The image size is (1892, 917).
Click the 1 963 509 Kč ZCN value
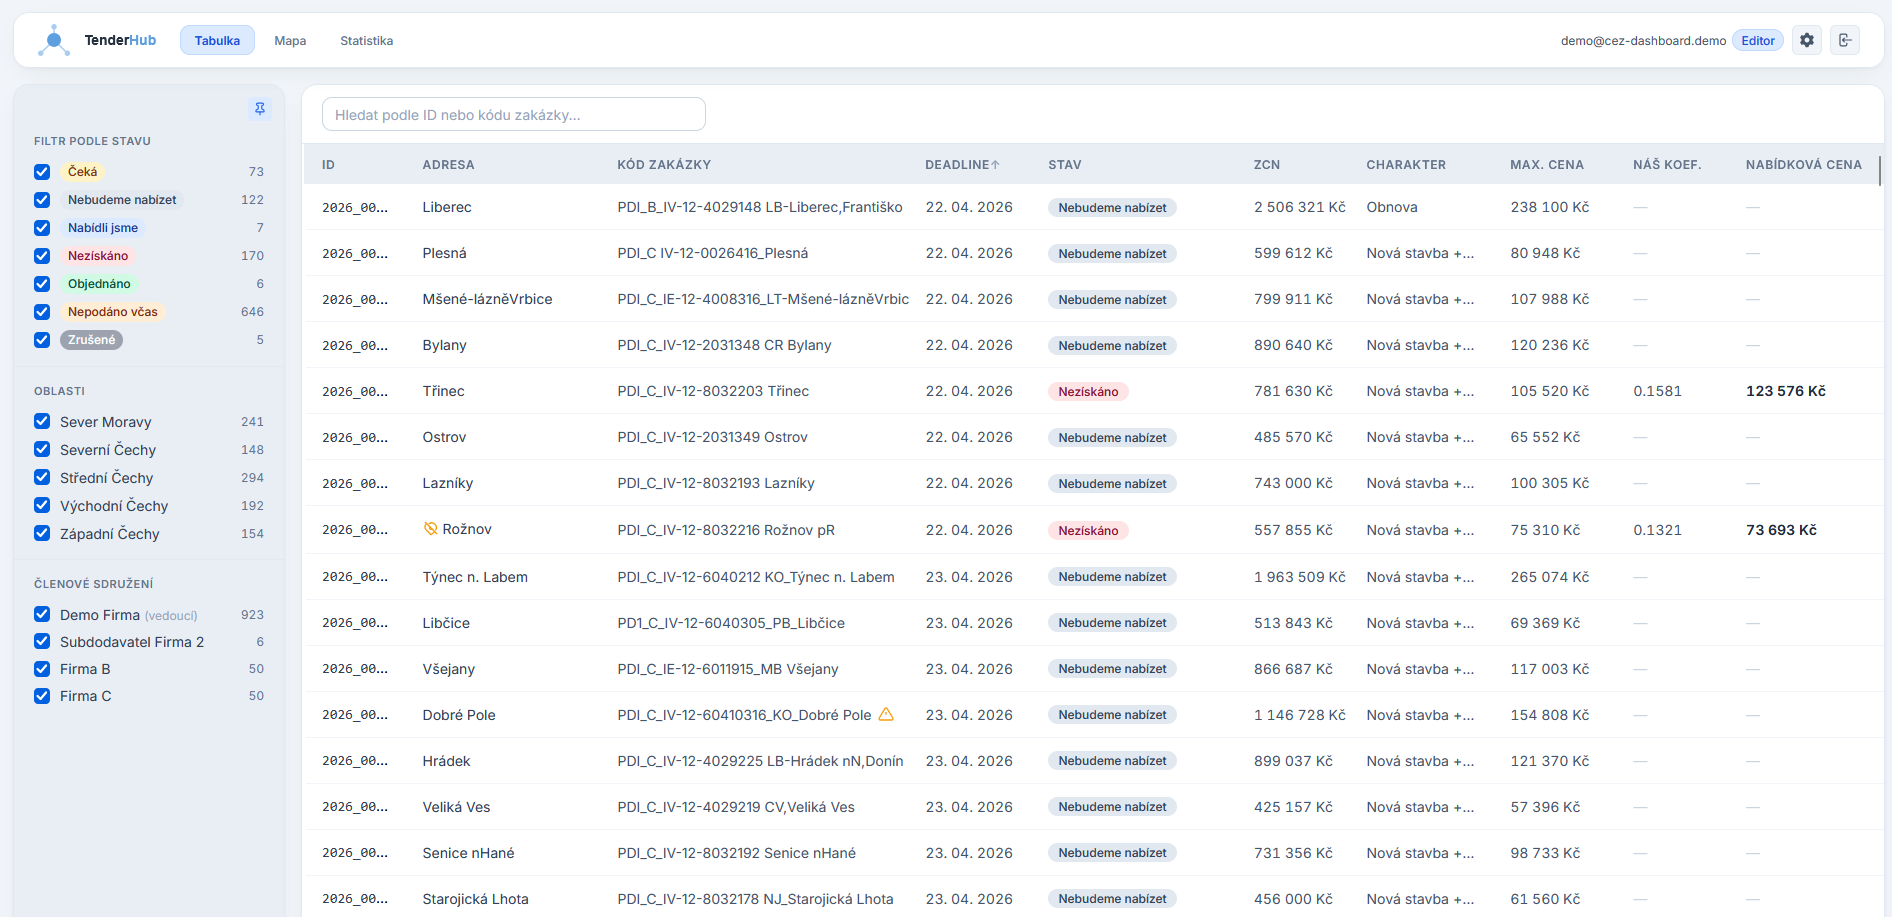tap(1299, 577)
